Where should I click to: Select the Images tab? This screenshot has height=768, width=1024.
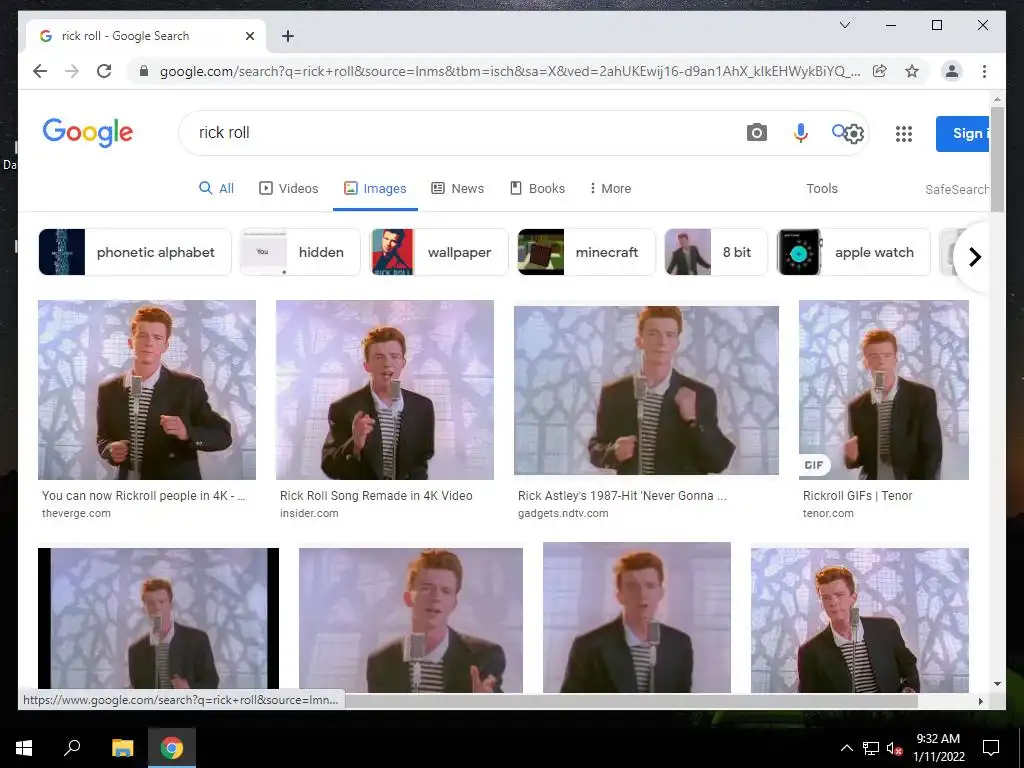click(376, 188)
